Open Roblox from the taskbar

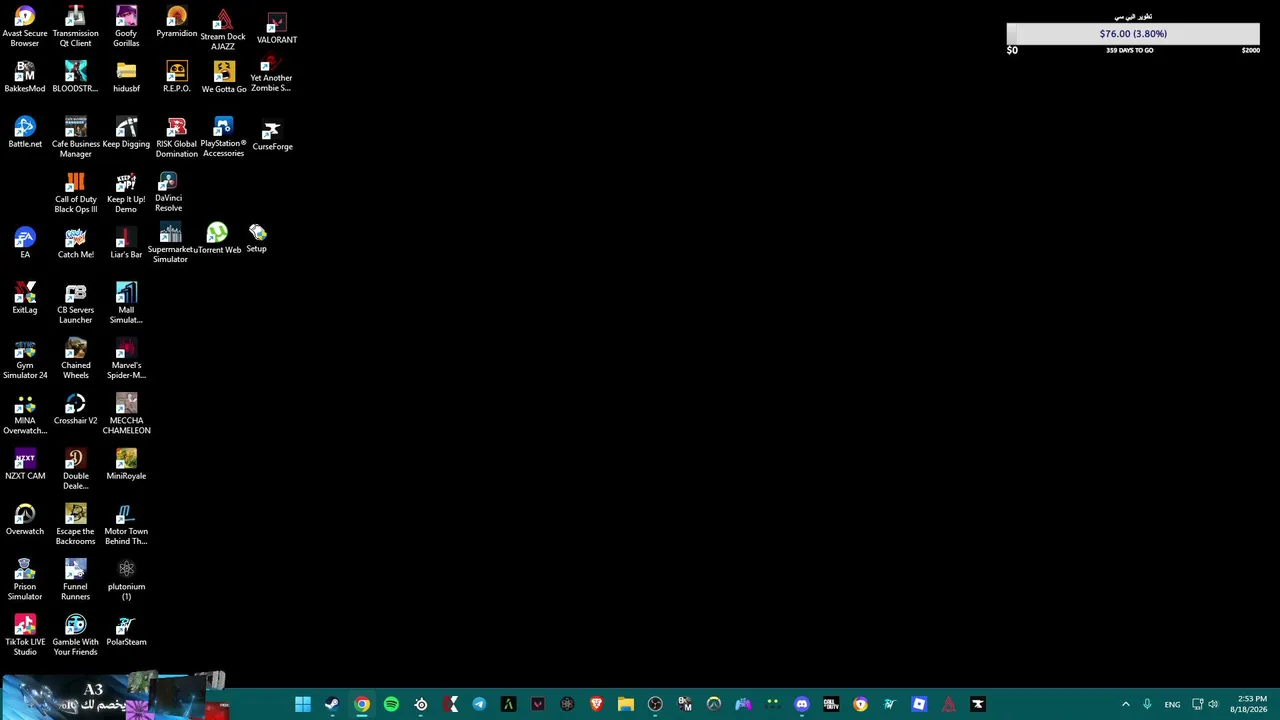pyautogui.click(x=919, y=704)
